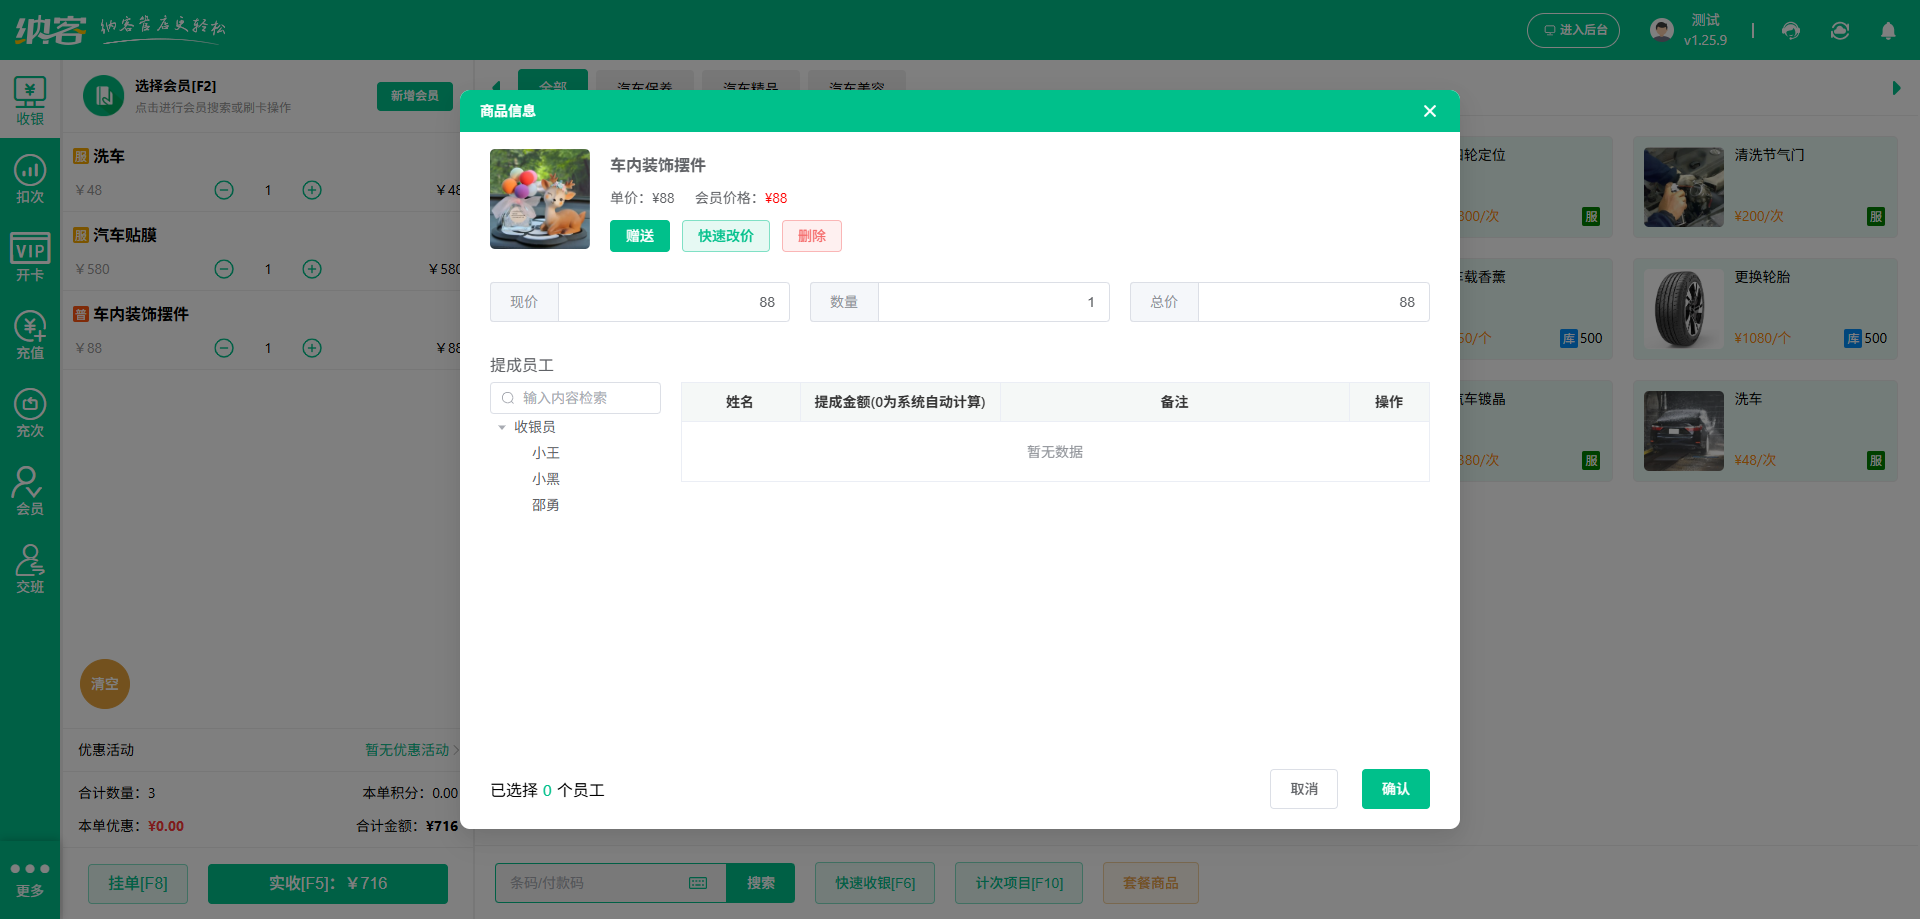The image size is (1920, 919).
Task: Increase 汽车贴膜 quantity with the plus stepper
Action: [311, 269]
